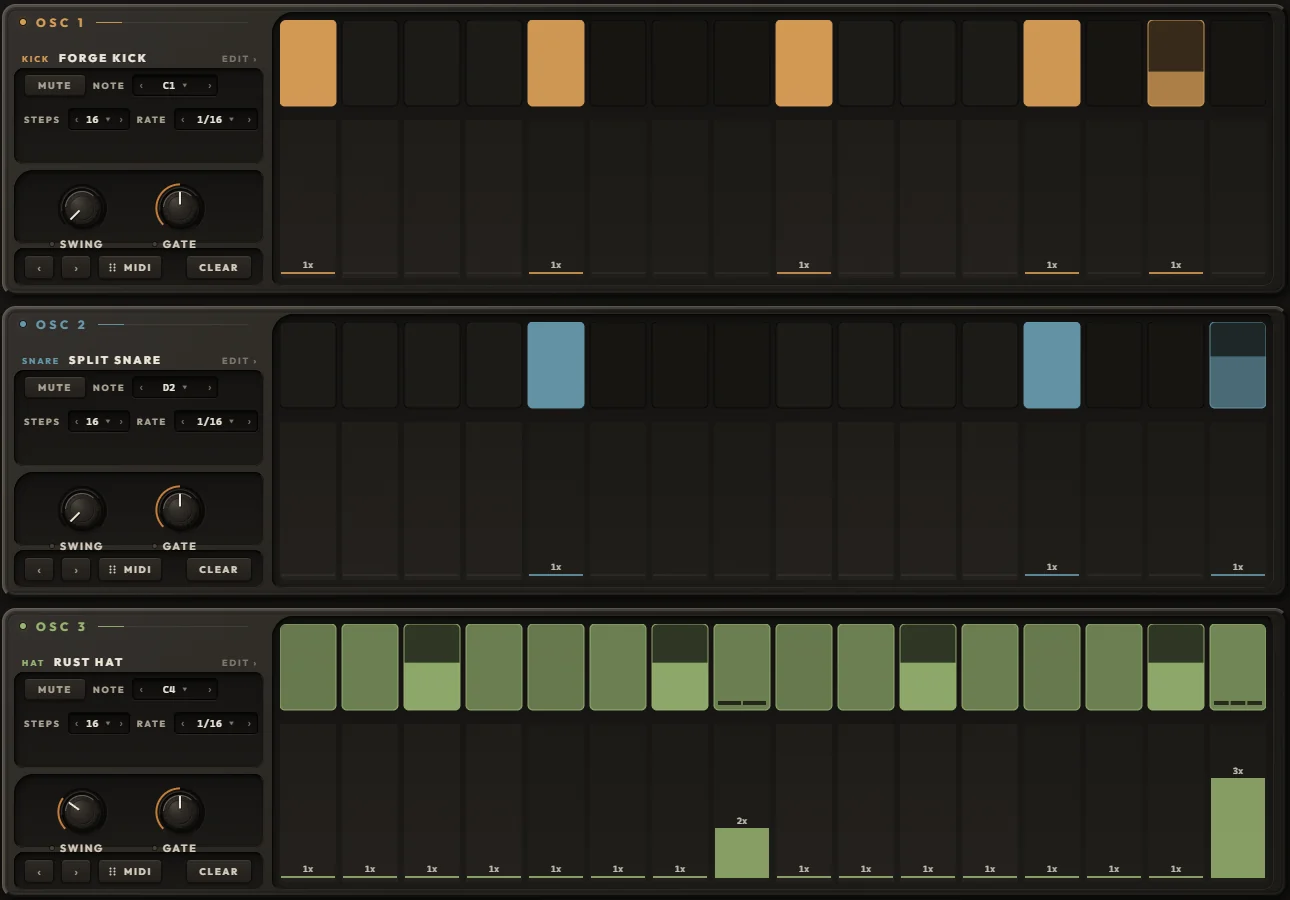Shift the OSC 1 pattern left

39,267
